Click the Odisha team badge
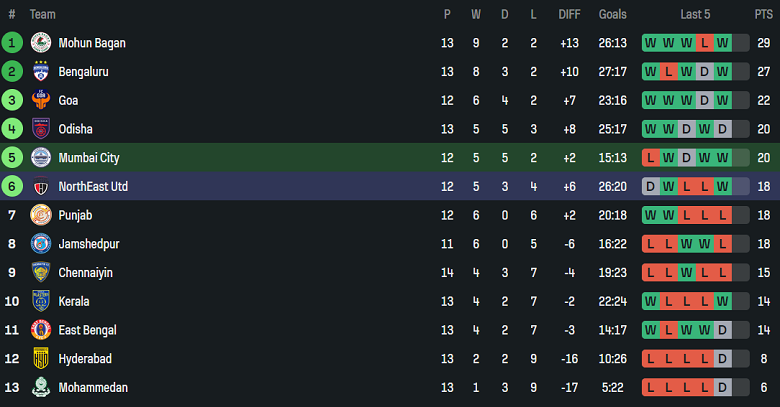The width and height of the screenshot is (780, 407). [x=41, y=129]
